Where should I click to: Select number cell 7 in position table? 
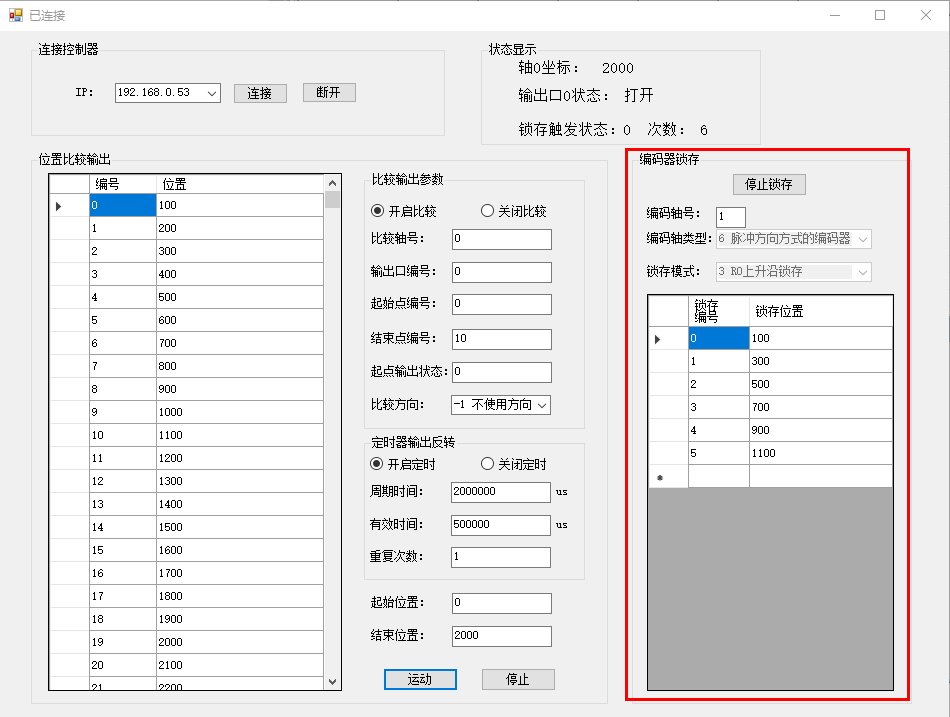123,366
